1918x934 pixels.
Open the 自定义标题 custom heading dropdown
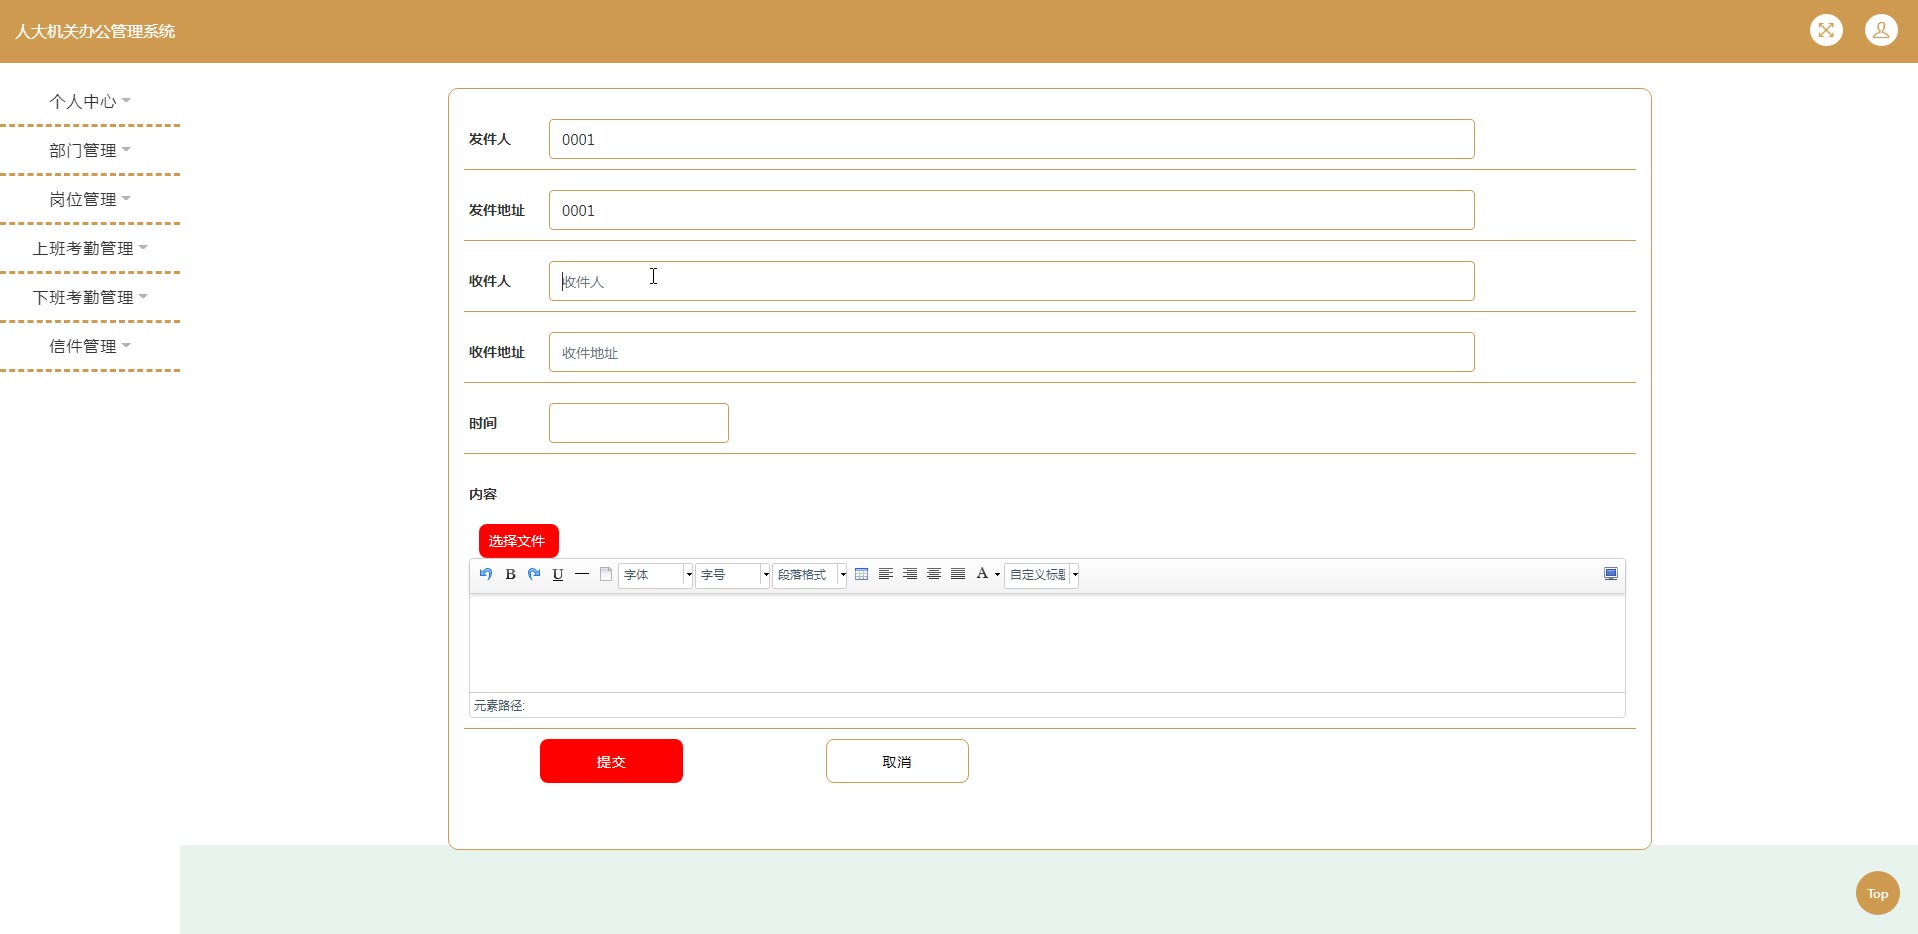pos(1042,575)
